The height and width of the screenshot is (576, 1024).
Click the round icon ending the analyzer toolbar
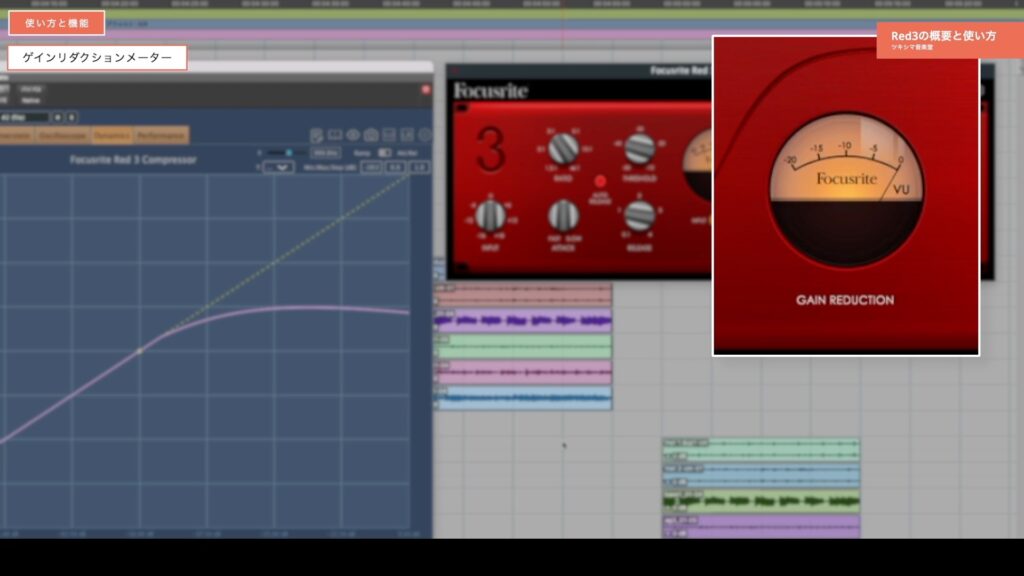(425, 135)
